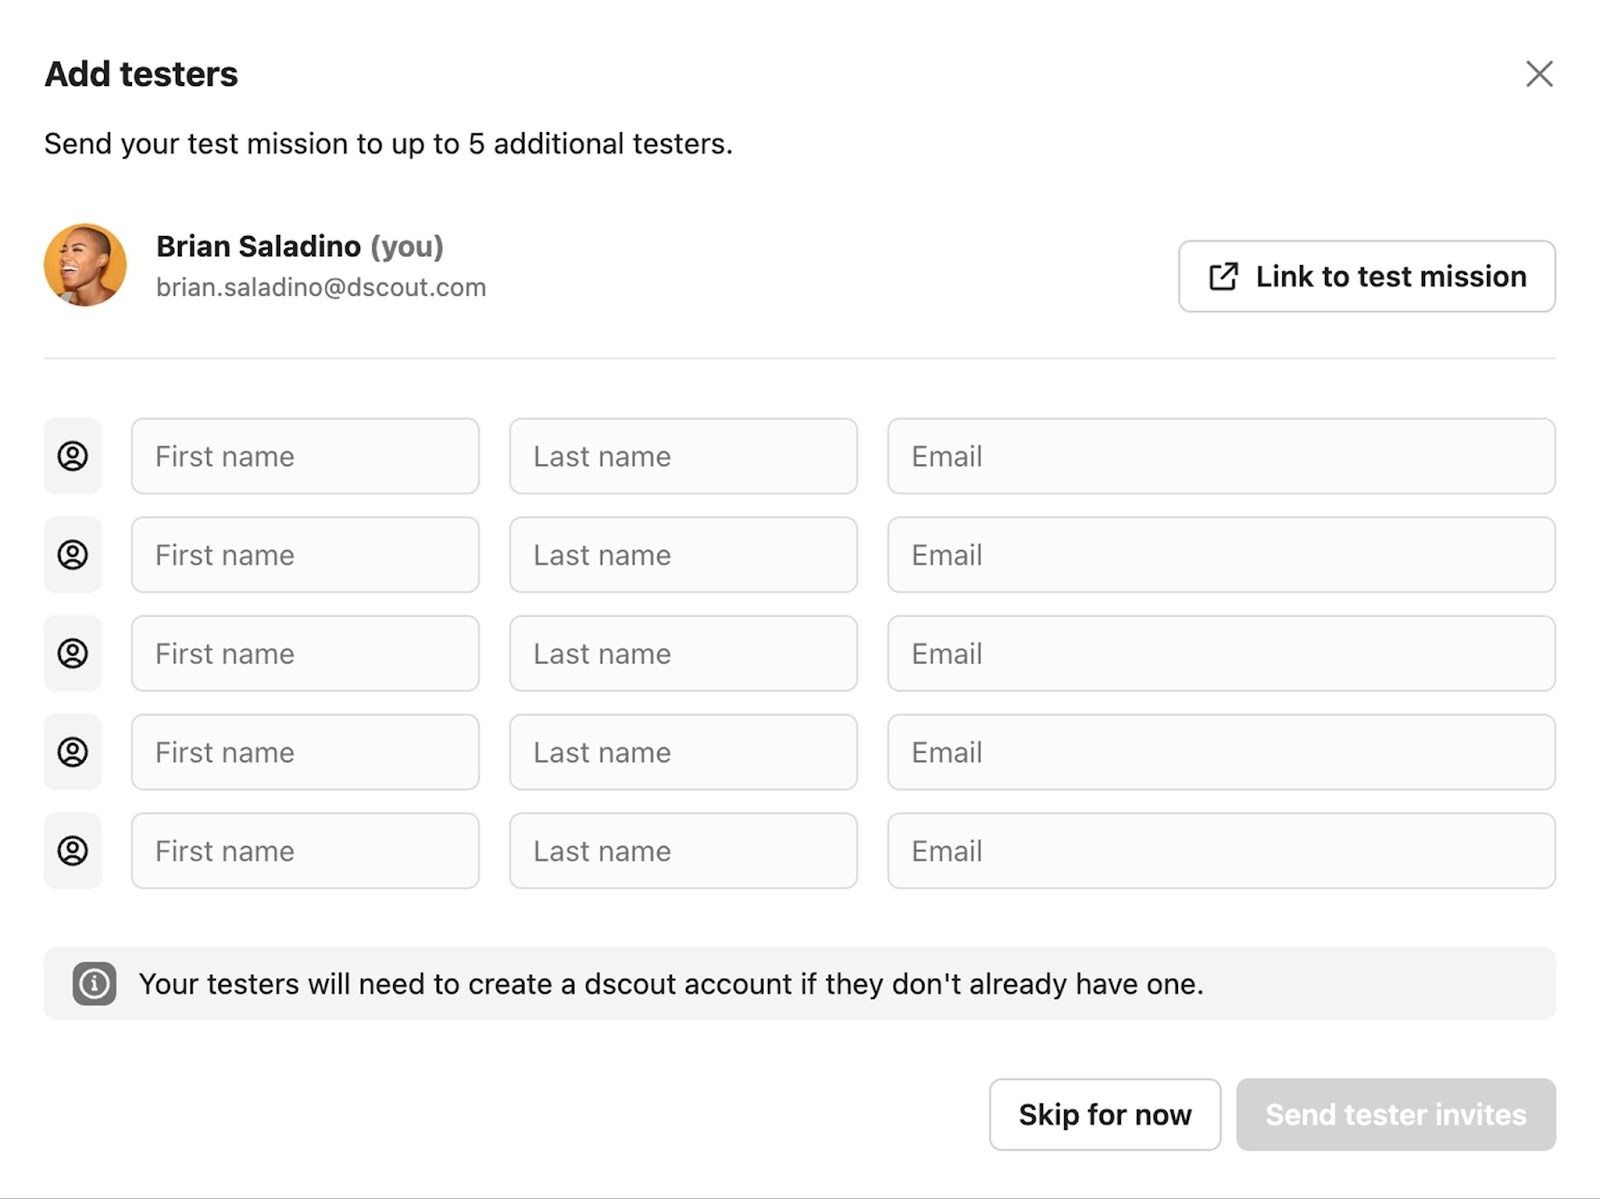Click the fifth row's user avatar icon
Viewport: 1600px width, 1199px height.
coord(72,851)
